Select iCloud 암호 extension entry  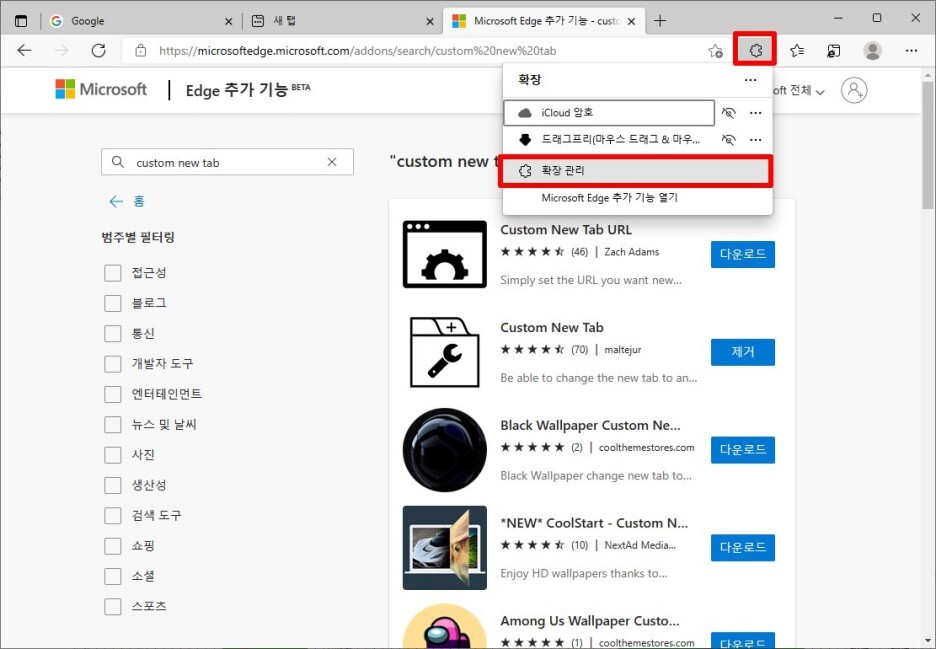pos(609,113)
